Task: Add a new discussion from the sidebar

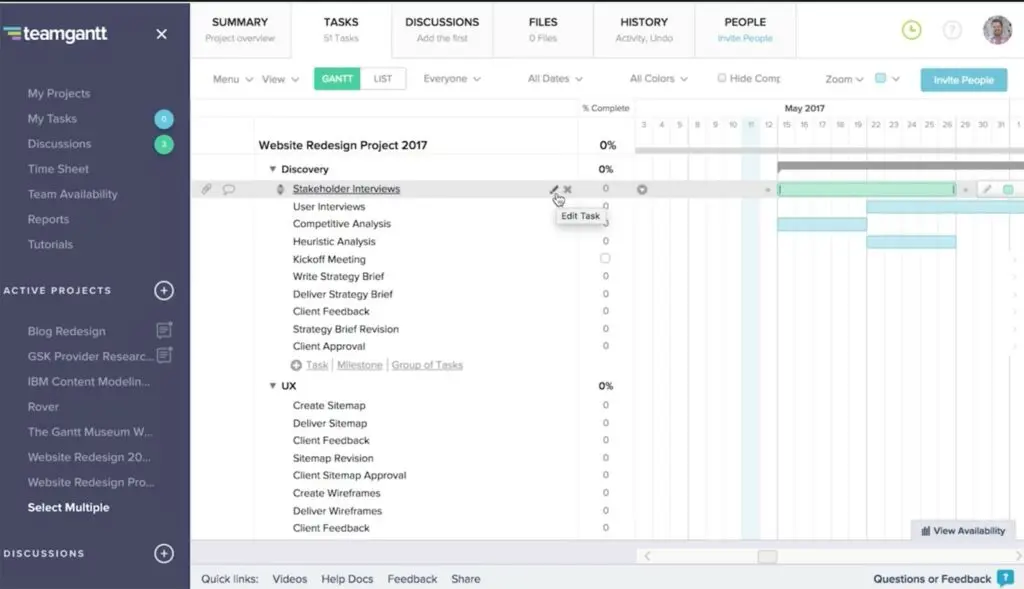Action: click(x=164, y=554)
